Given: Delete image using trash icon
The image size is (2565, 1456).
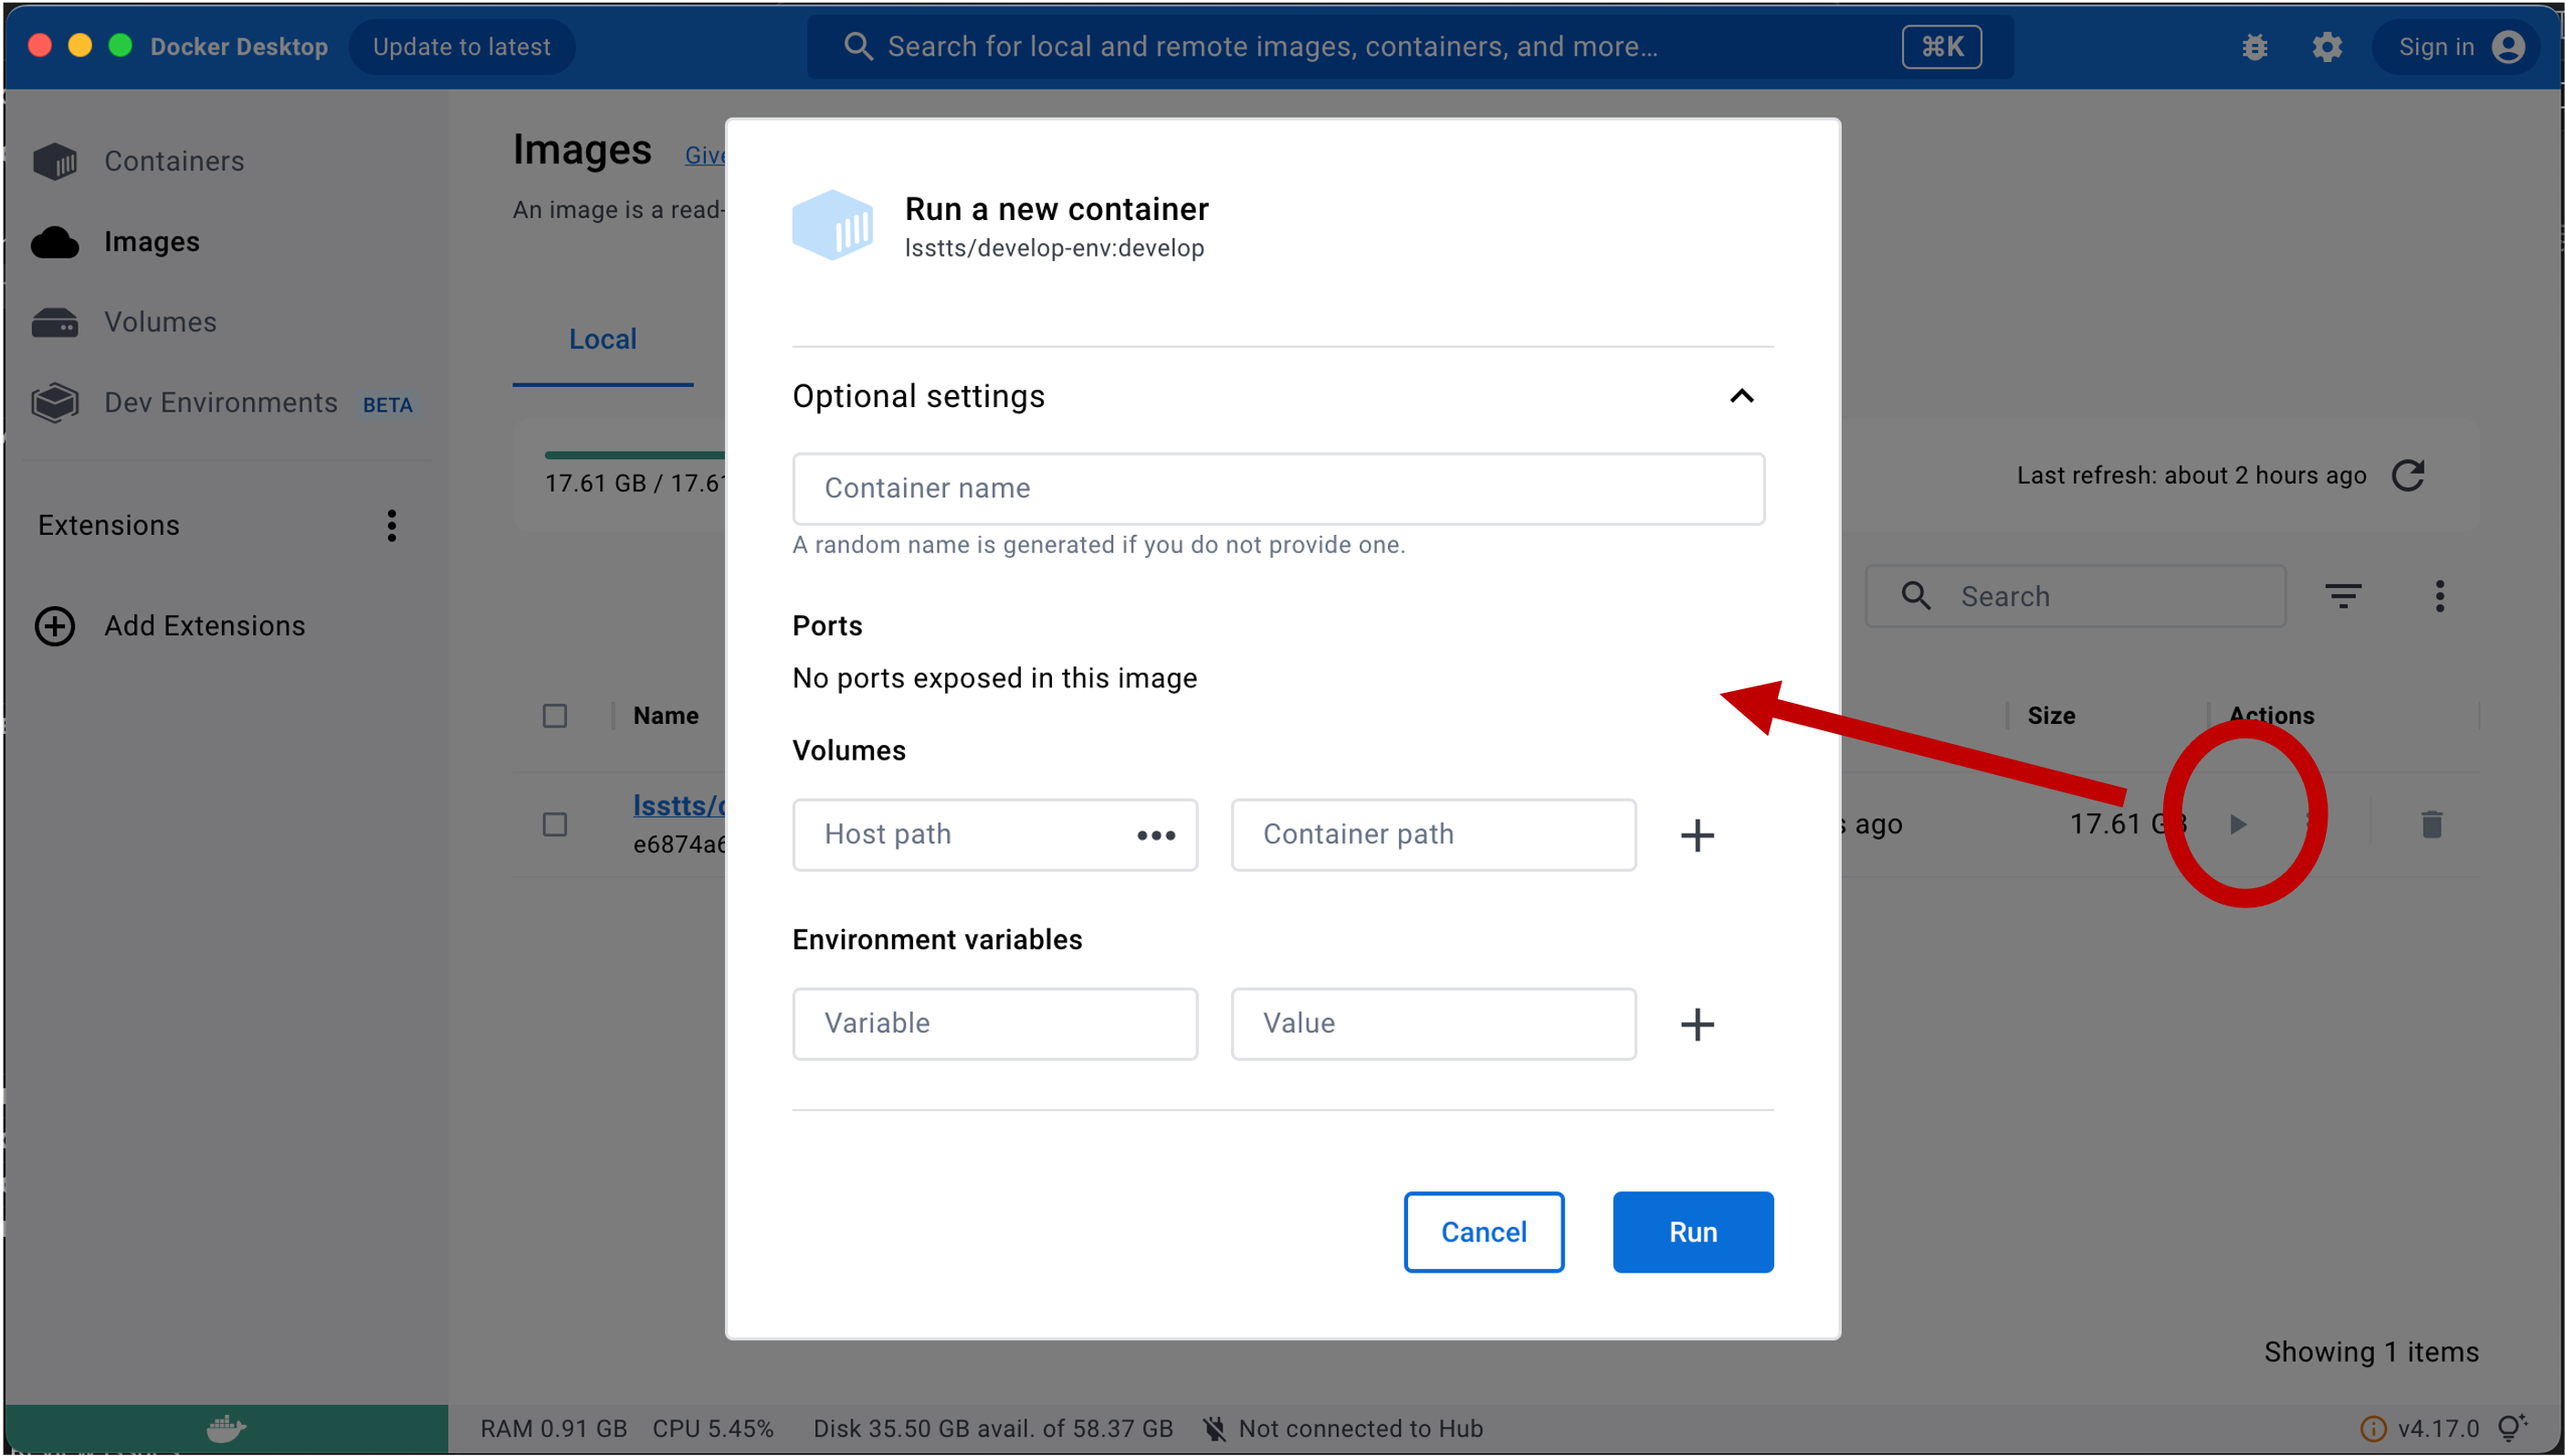Looking at the screenshot, I should pyautogui.click(x=2431, y=824).
